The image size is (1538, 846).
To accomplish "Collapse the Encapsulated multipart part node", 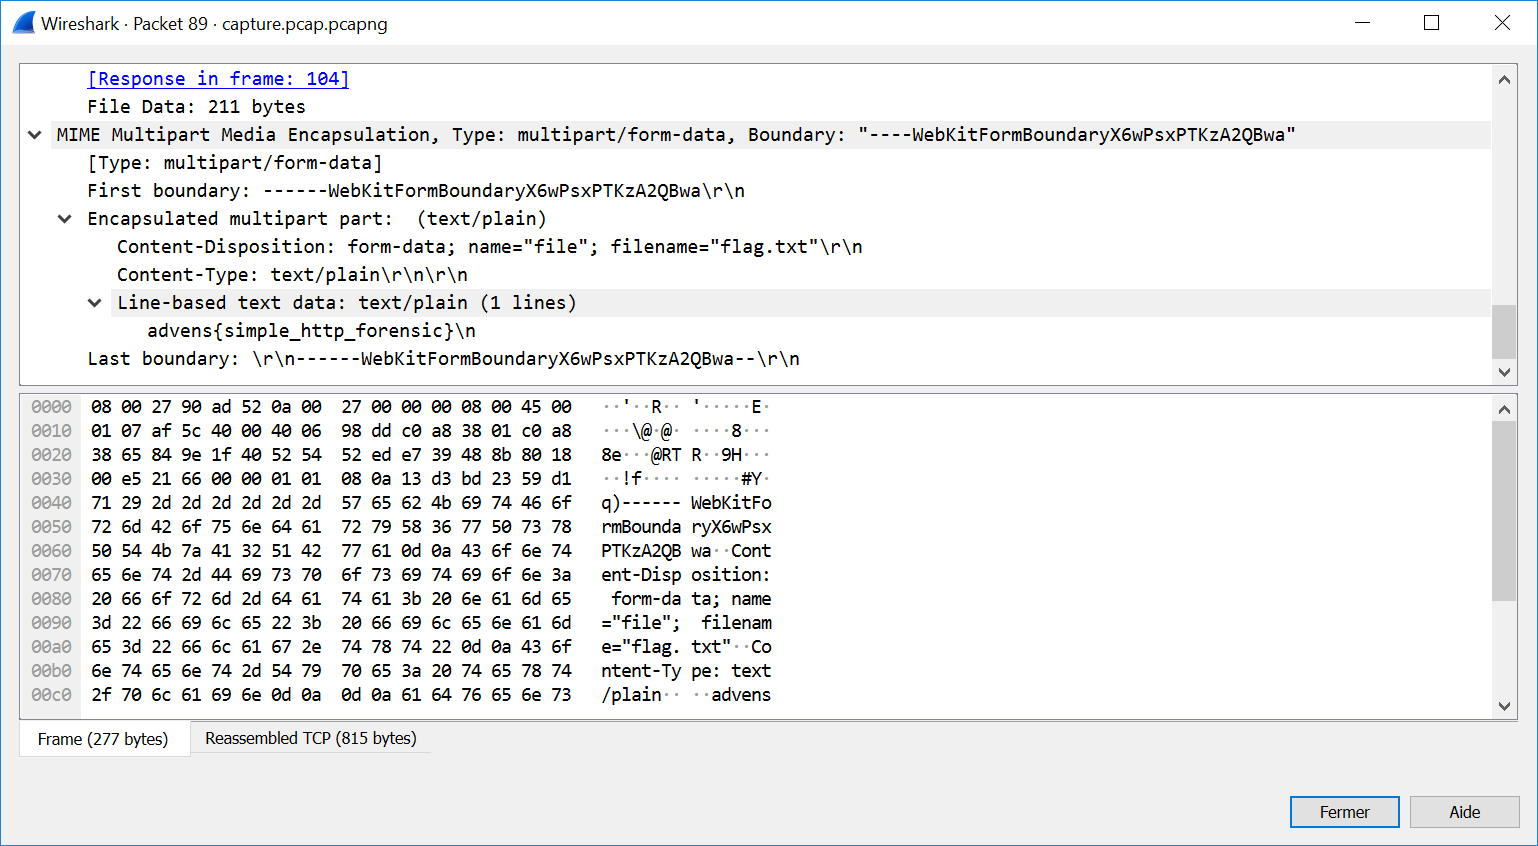I will [x=65, y=219].
